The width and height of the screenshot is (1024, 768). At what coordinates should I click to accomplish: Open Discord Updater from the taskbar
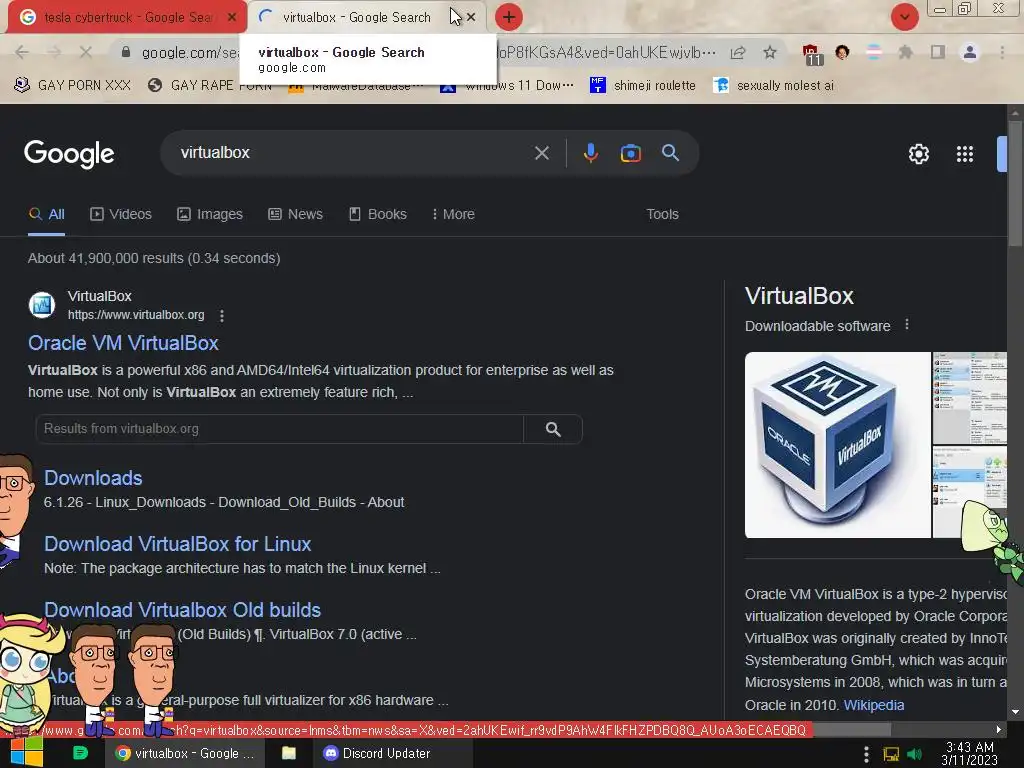point(391,753)
